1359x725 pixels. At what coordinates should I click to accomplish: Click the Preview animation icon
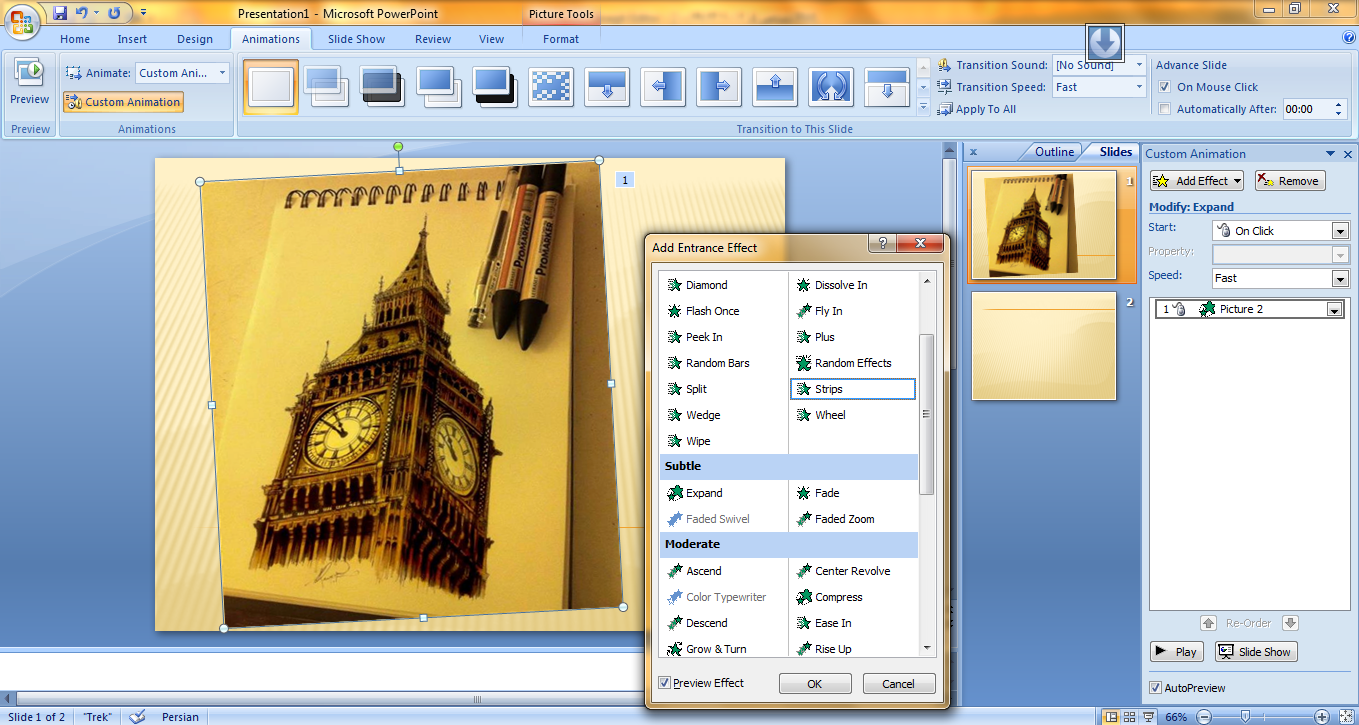coord(29,73)
